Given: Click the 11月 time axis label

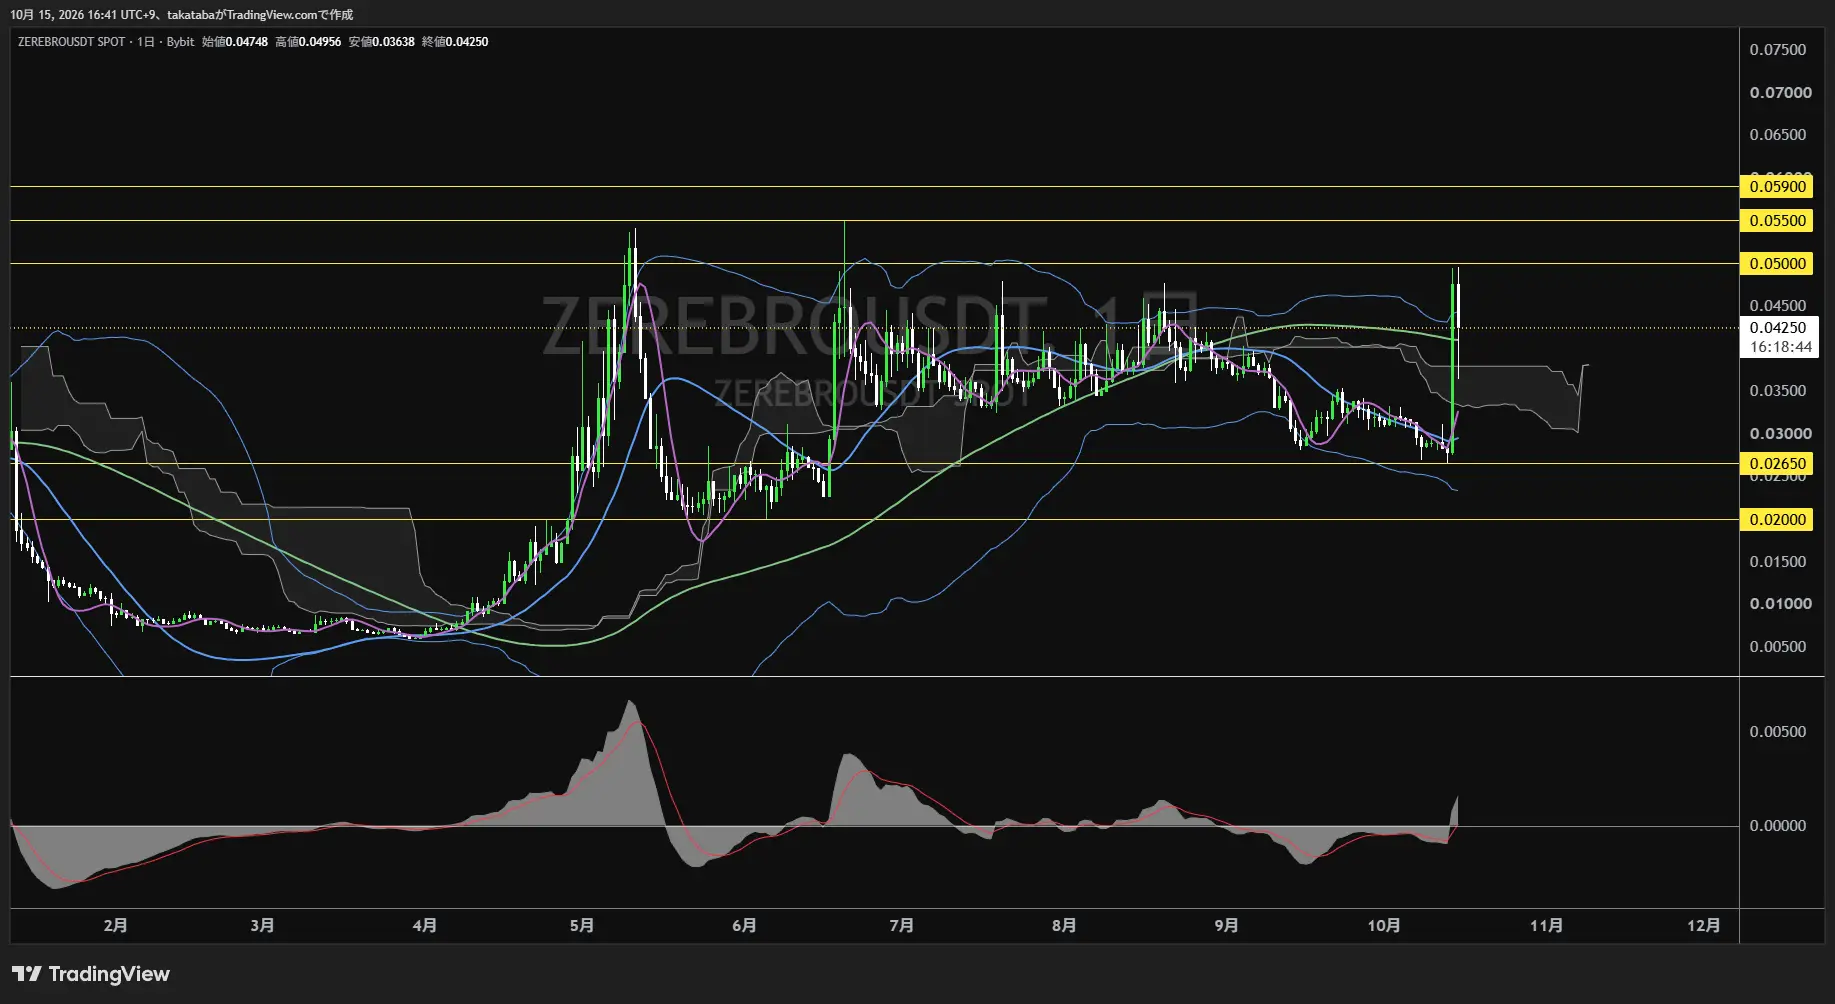Looking at the screenshot, I should tap(1546, 926).
